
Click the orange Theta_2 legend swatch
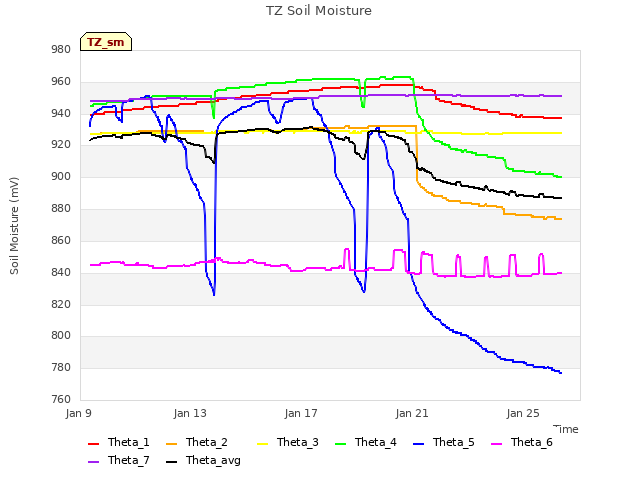click(x=171, y=444)
